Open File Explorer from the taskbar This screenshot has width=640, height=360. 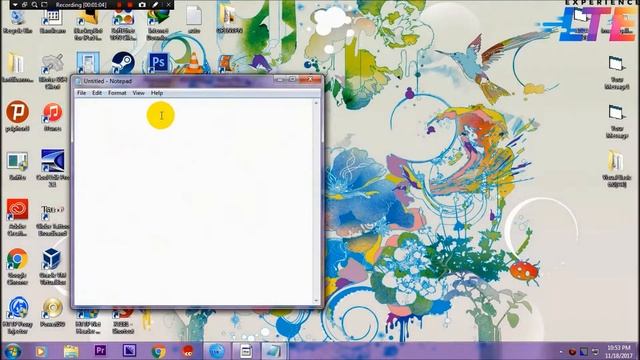pyautogui.click(x=71, y=351)
